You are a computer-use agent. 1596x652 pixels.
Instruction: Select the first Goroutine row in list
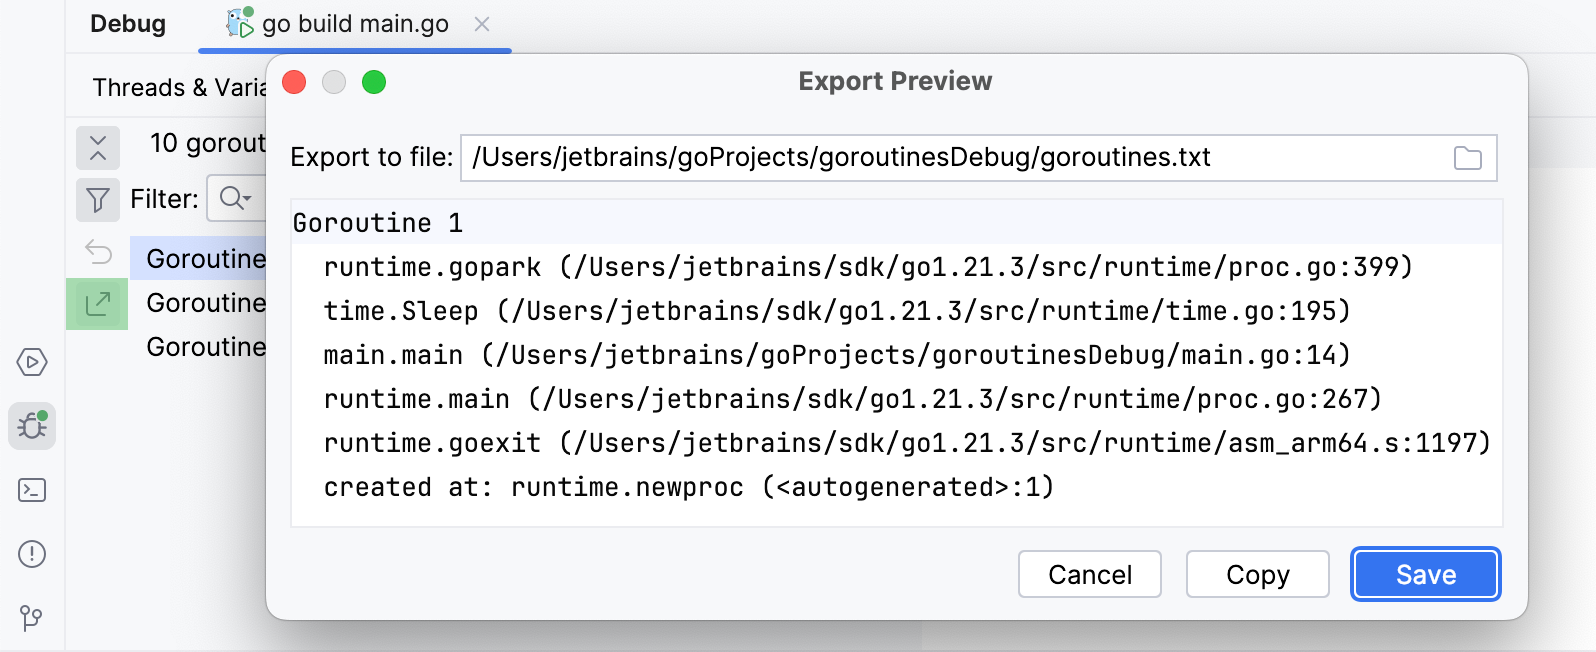pyautogui.click(x=205, y=259)
